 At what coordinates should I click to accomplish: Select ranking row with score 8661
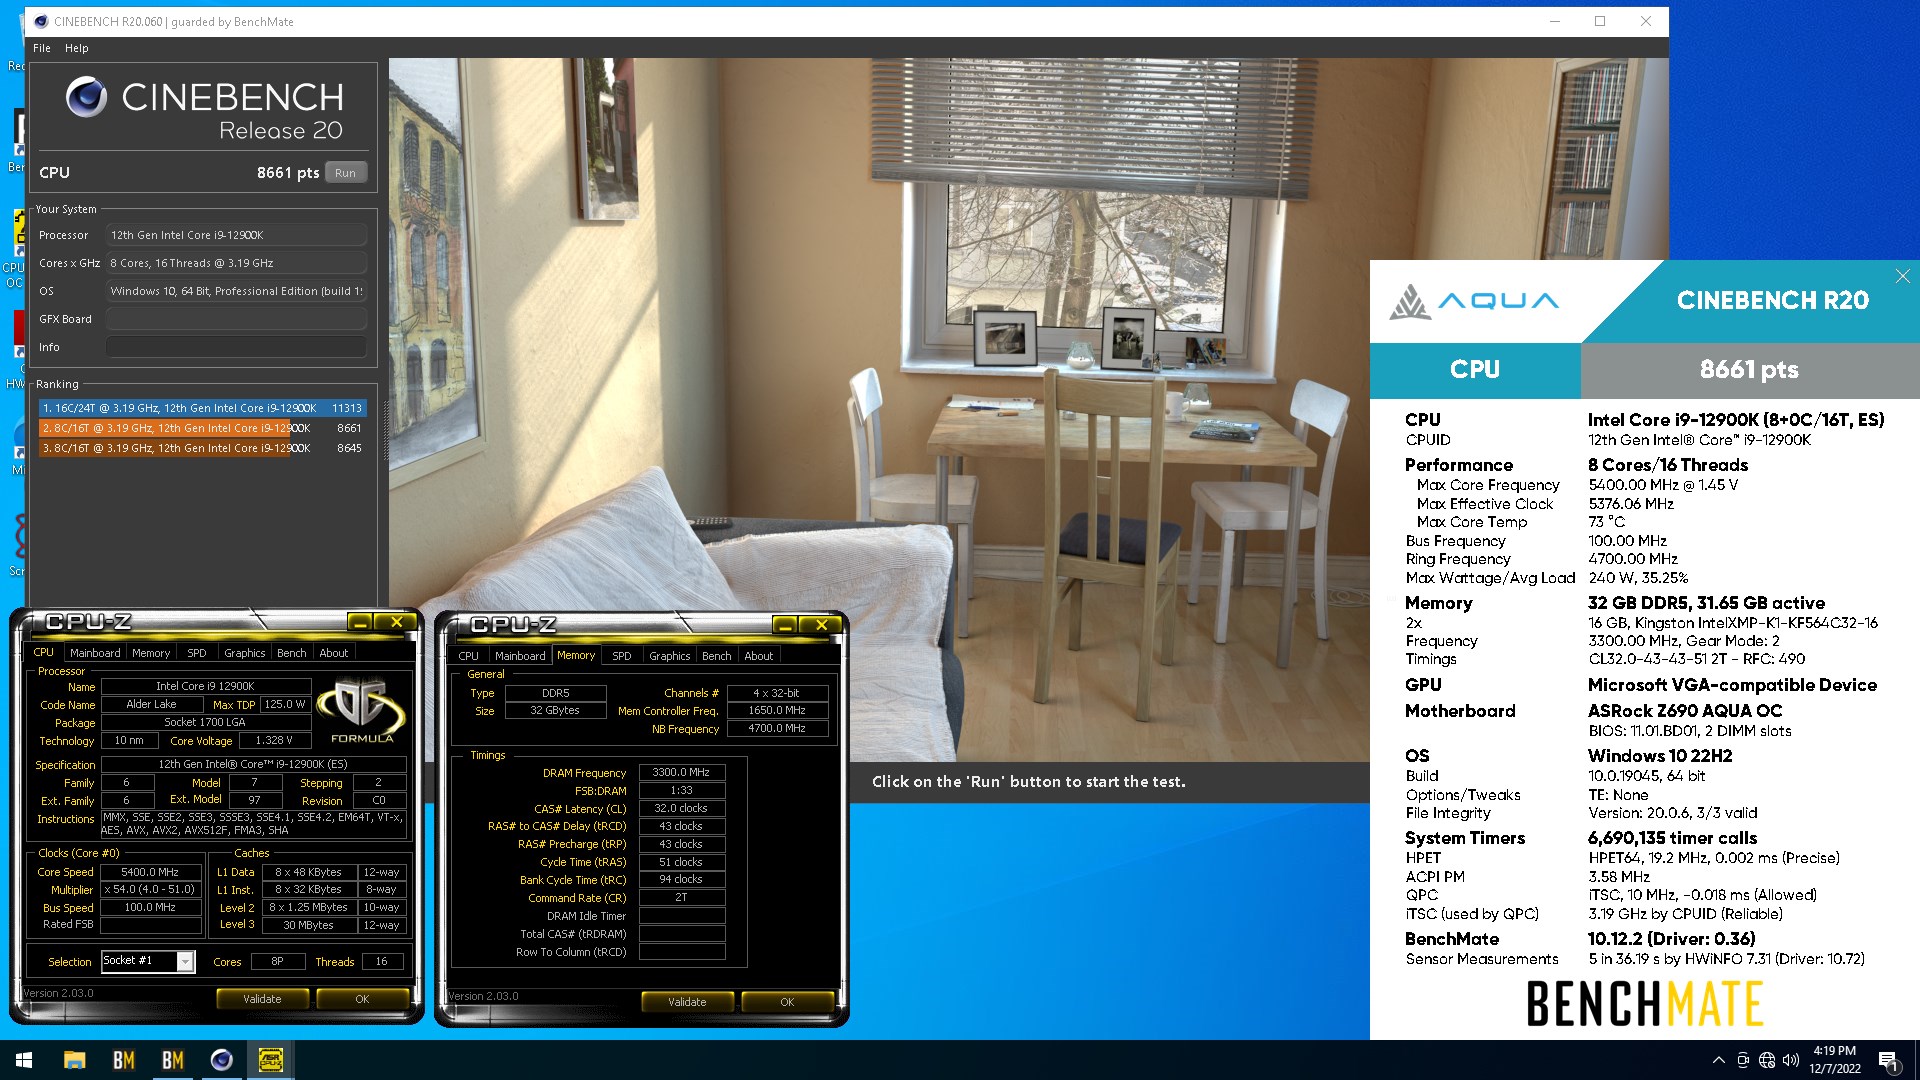(x=202, y=428)
